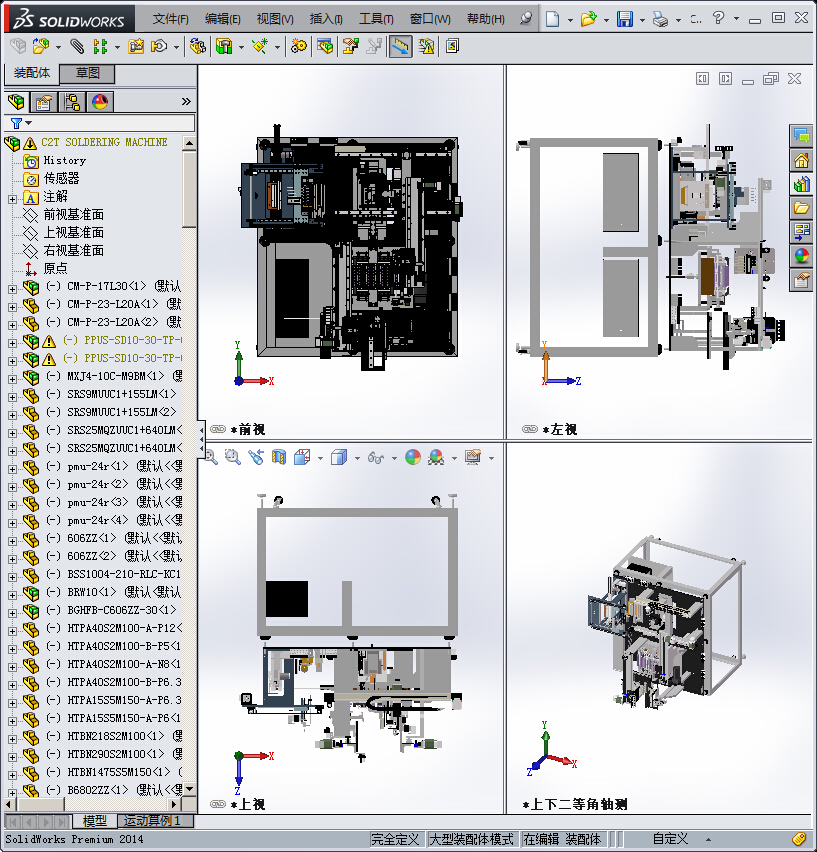This screenshot has height=852, width=817.
Task: Expand the HTBN218S2M100<1> tree node
Action: 12,738
